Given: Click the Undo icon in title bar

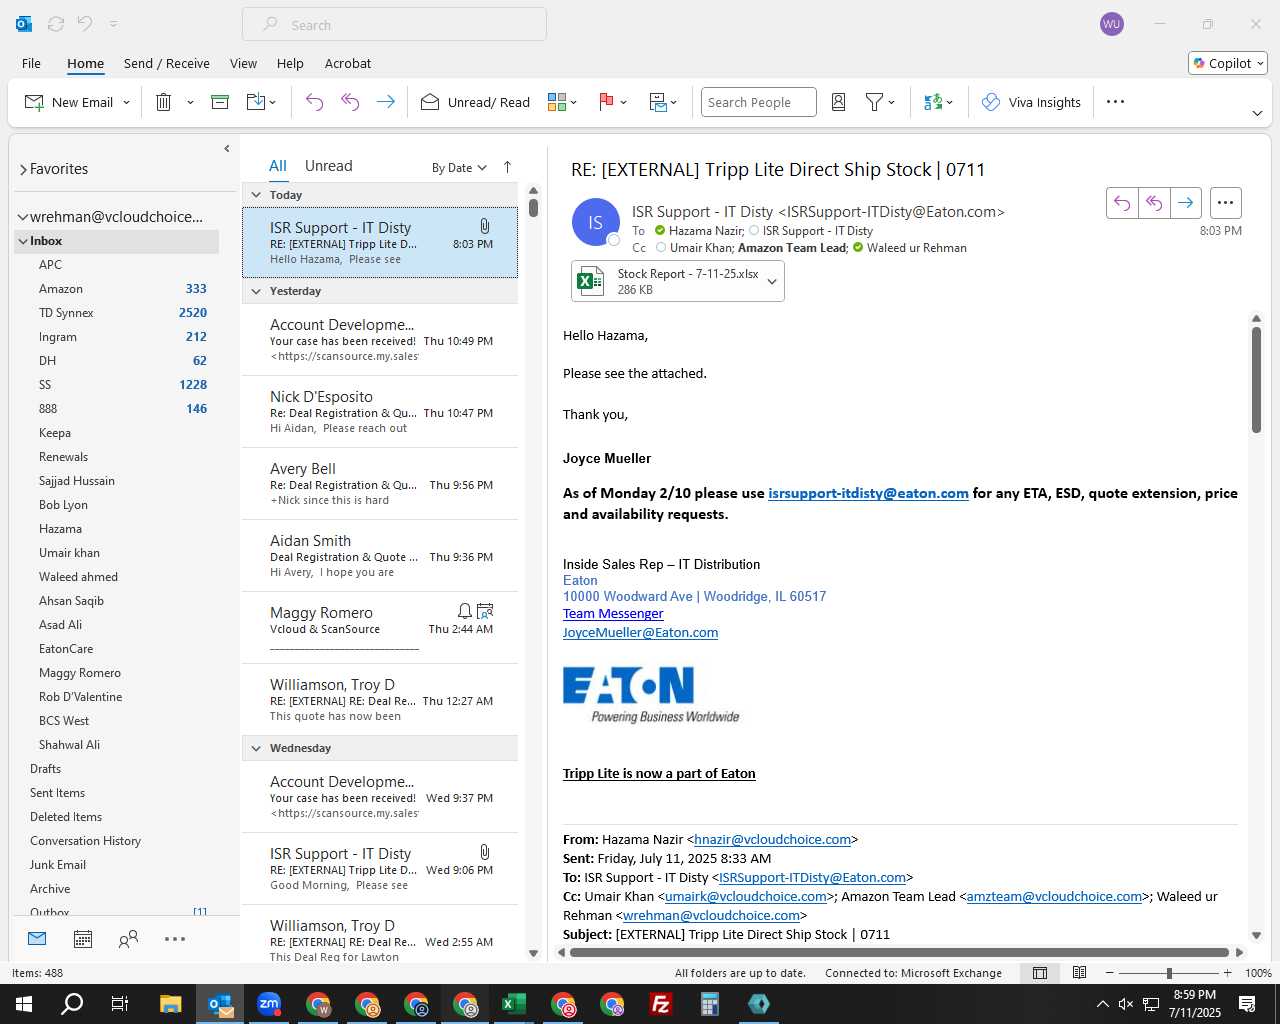Looking at the screenshot, I should tap(85, 24).
